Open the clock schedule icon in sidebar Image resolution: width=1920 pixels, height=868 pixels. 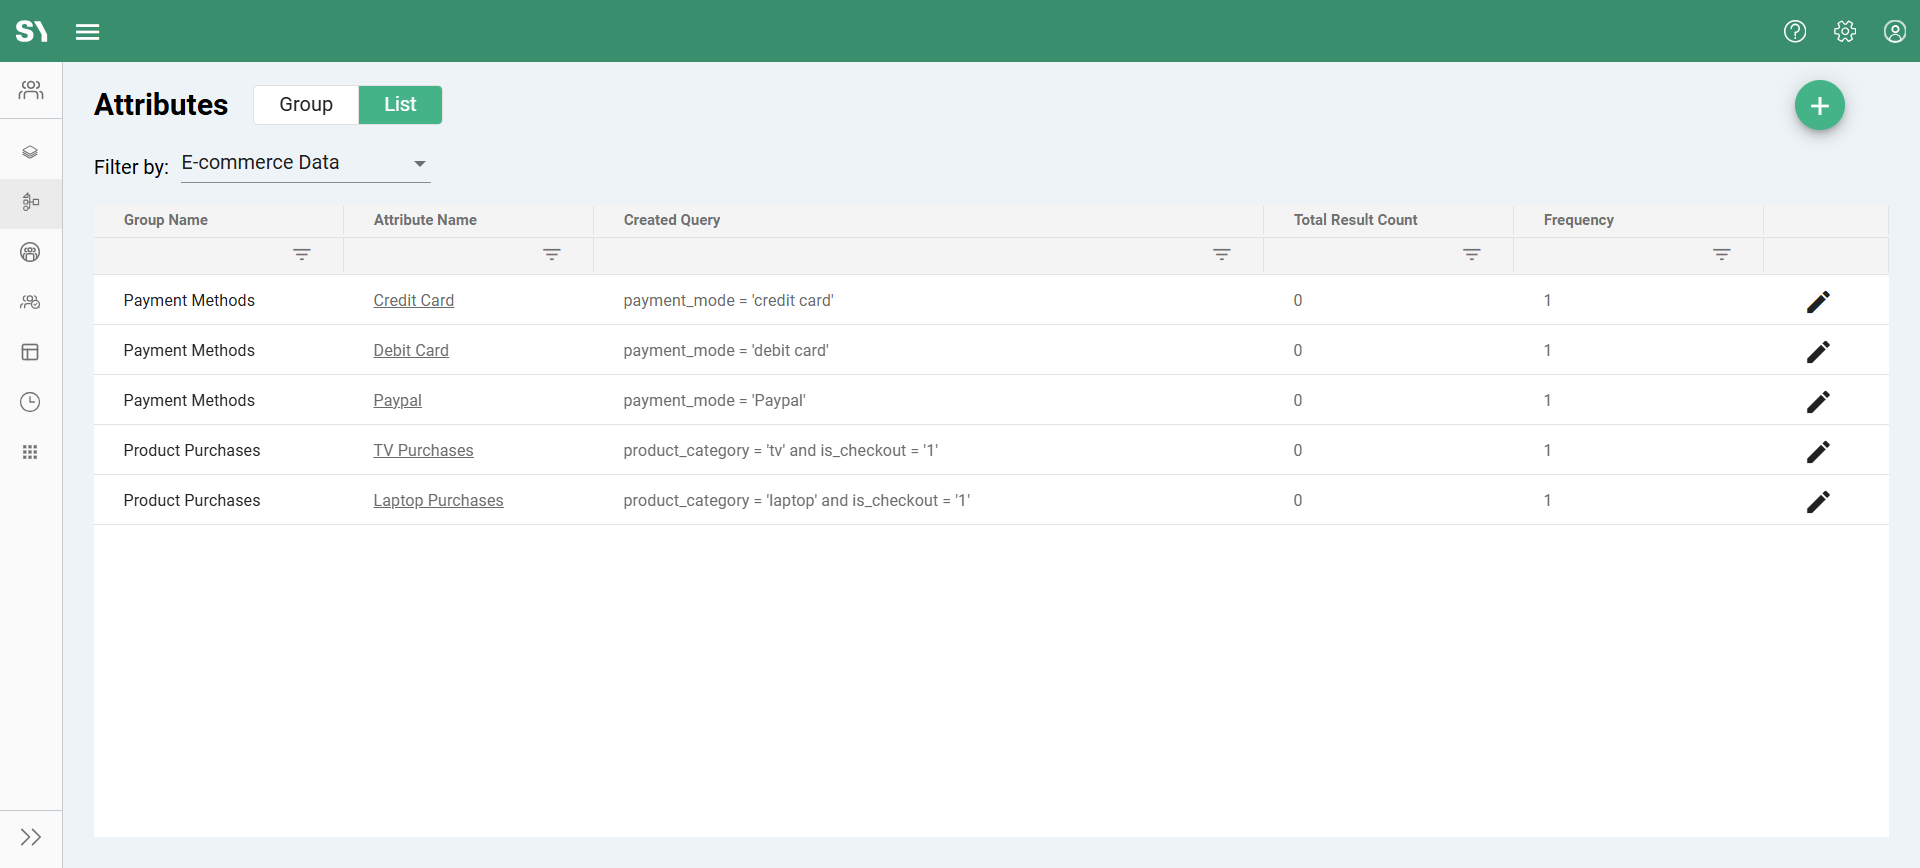tap(30, 402)
